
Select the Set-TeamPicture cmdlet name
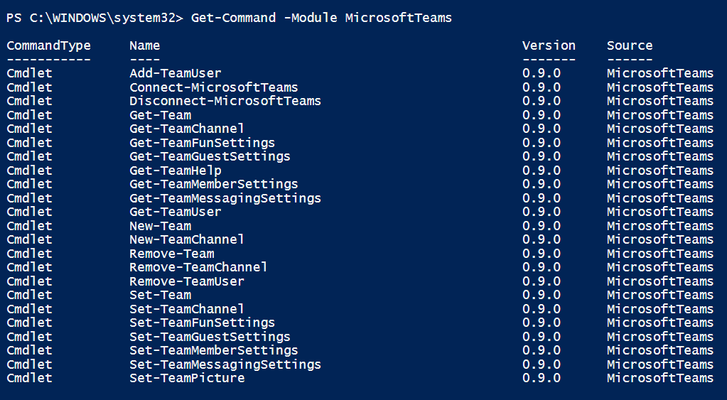pos(186,378)
